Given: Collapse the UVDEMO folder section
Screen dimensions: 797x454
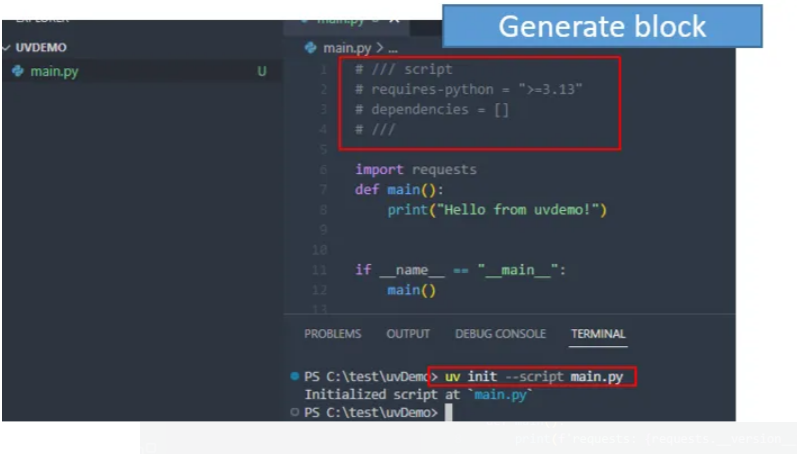Looking at the screenshot, I should pos(8,47).
